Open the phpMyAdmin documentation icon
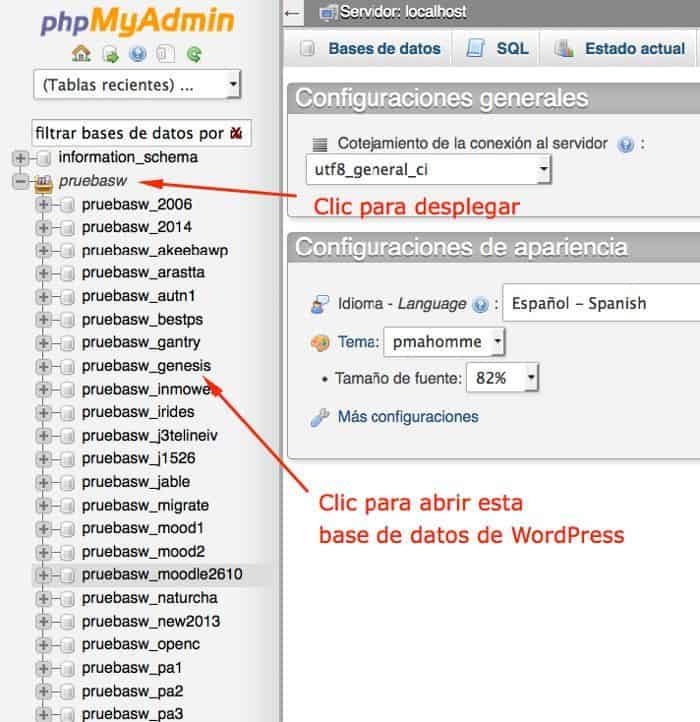700x722 pixels. 138,54
